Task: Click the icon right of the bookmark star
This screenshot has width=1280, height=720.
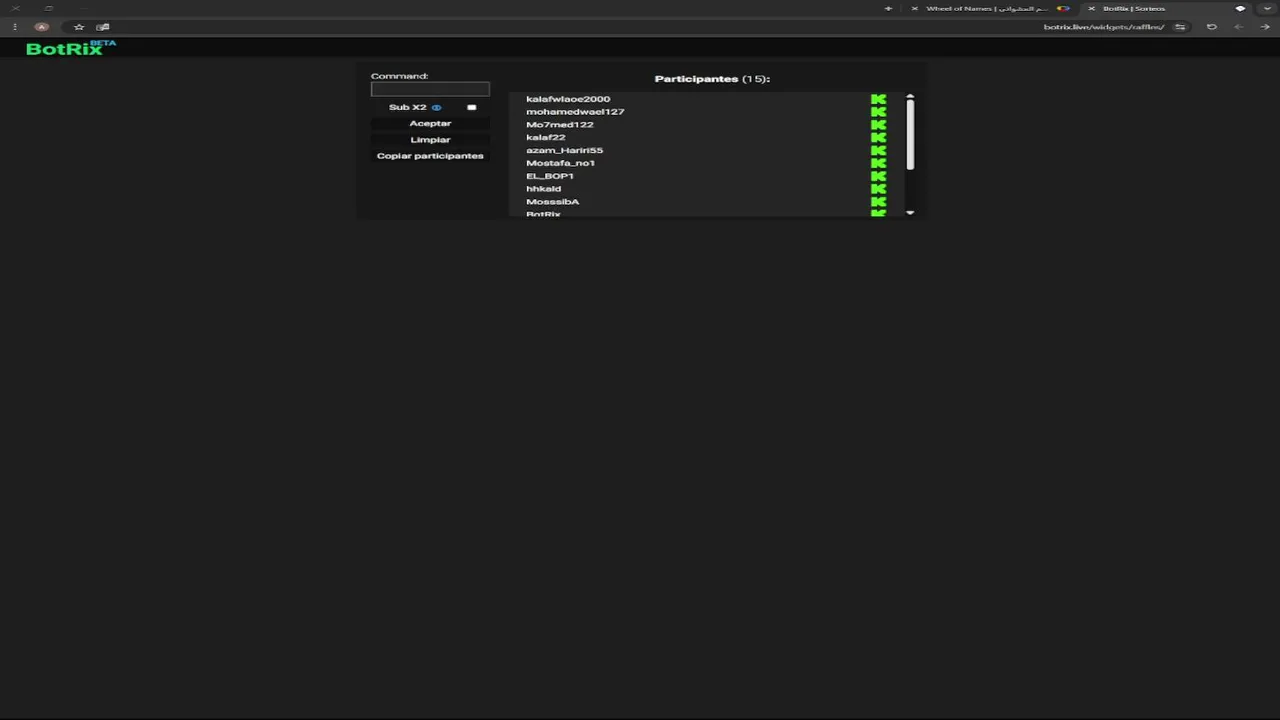Action: click(x=103, y=27)
